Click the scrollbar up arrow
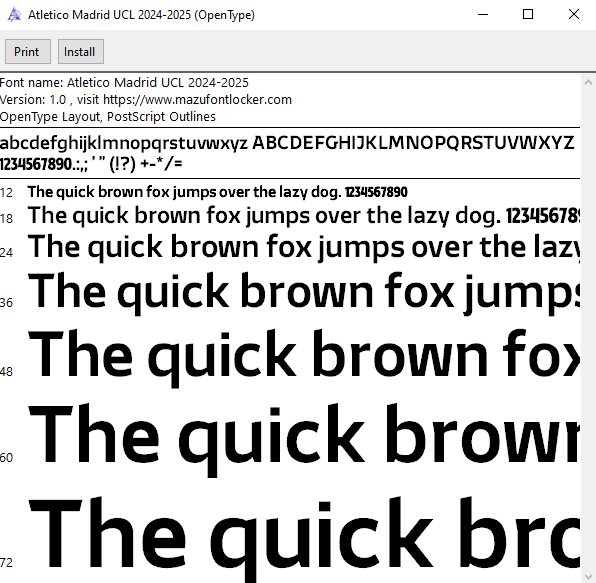The height and width of the screenshot is (583, 596). pos(588,82)
